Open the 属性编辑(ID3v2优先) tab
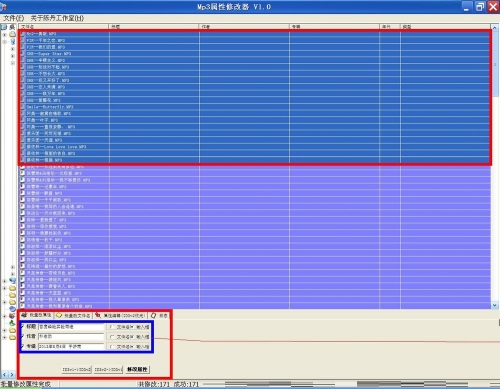Screen dimensions: 500x389 121,315
